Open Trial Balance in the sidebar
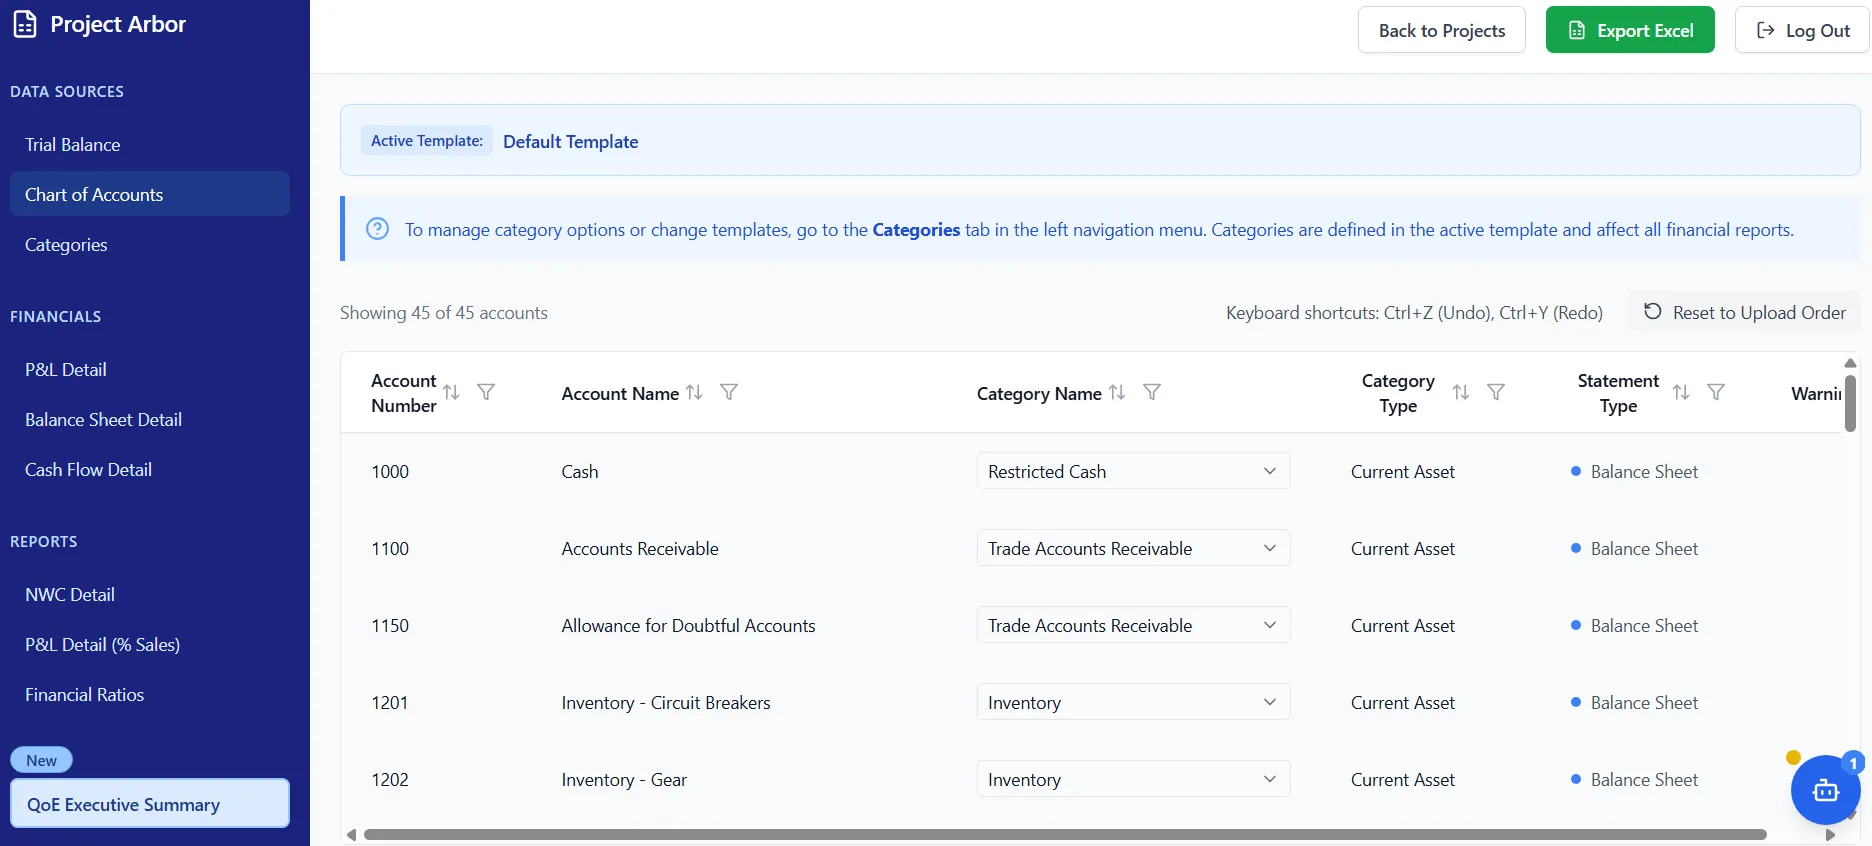The image size is (1872, 846). (x=73, y=145)
